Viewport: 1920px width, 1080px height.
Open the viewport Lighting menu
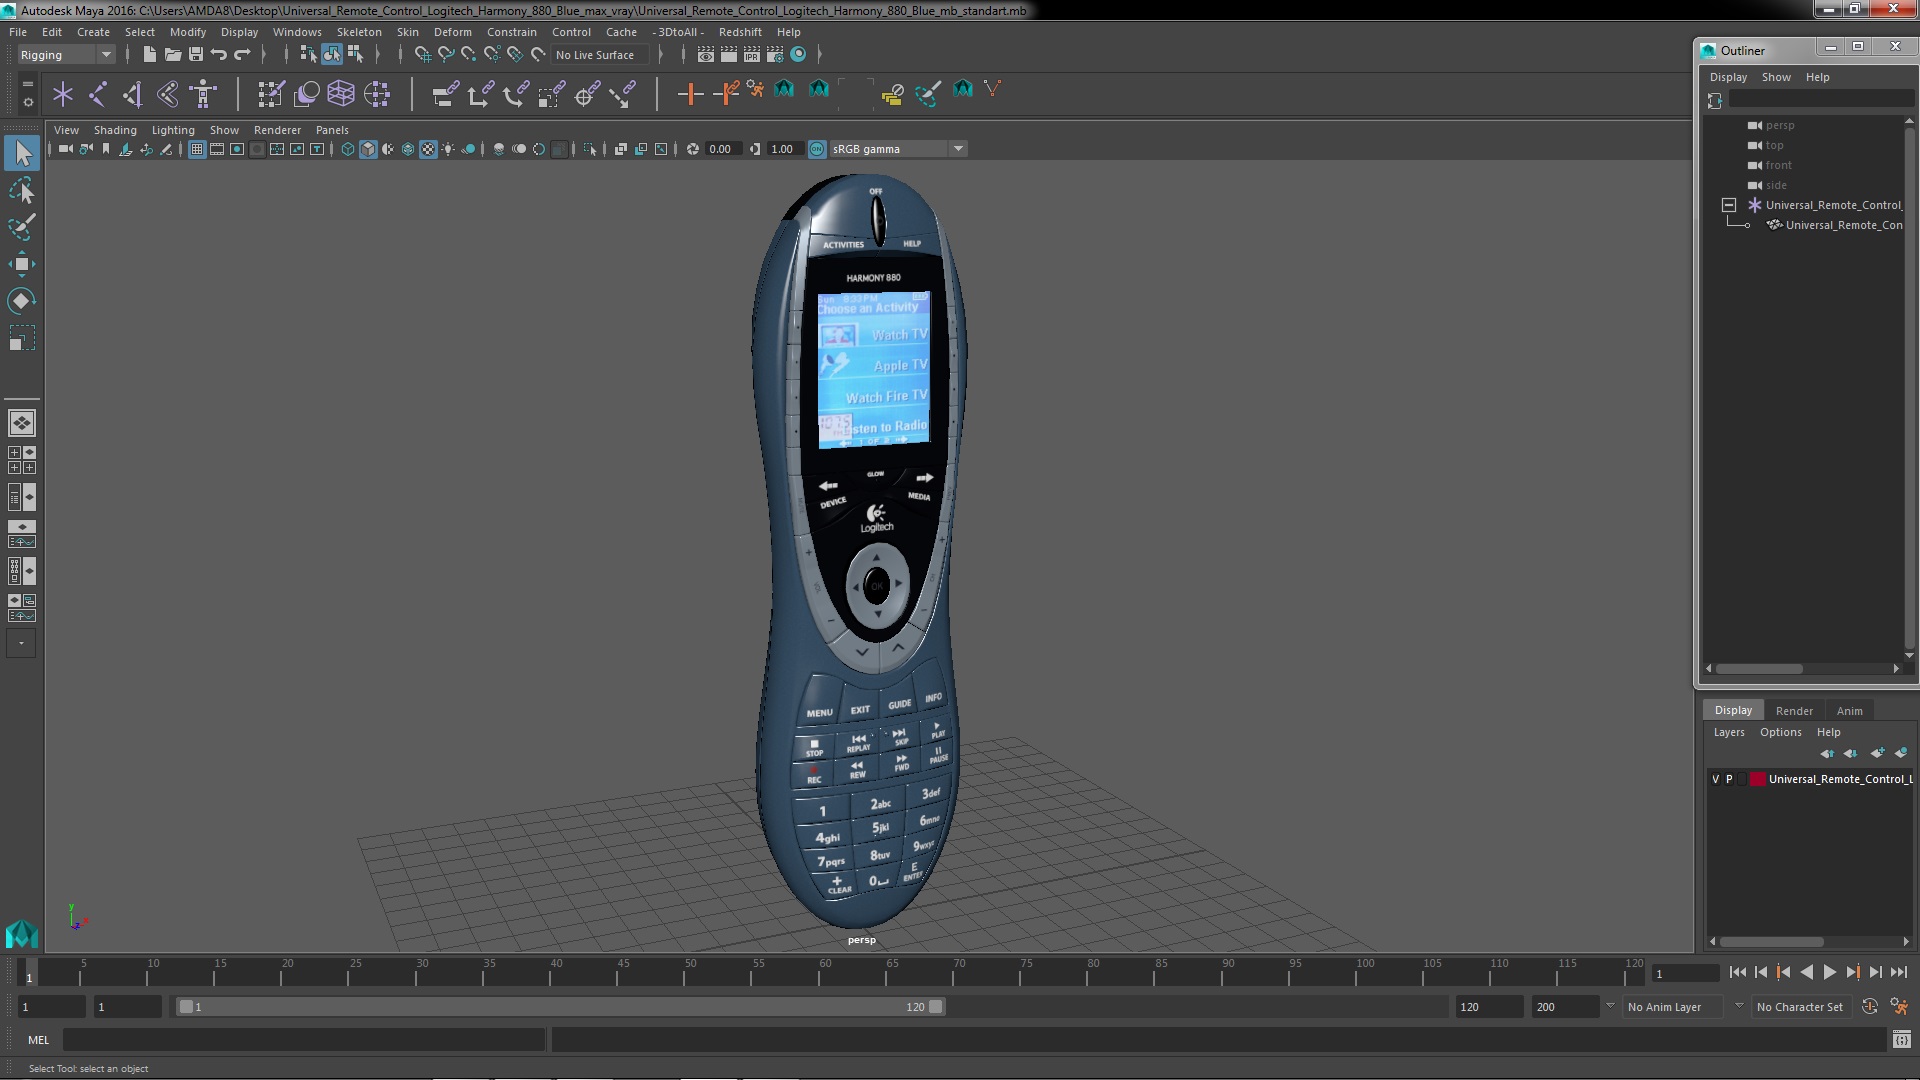173,130
